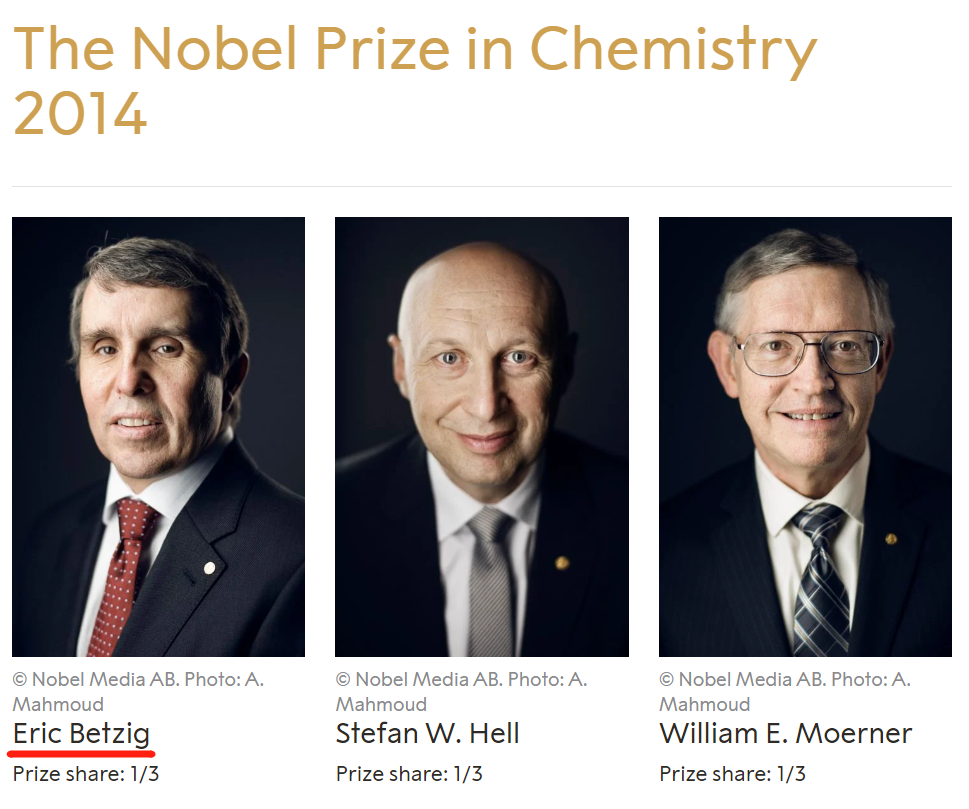The height and width of the screenshot is (809, 969).
Task: Visit the William E. Moerner name link
Action: [x=785, y=733]
